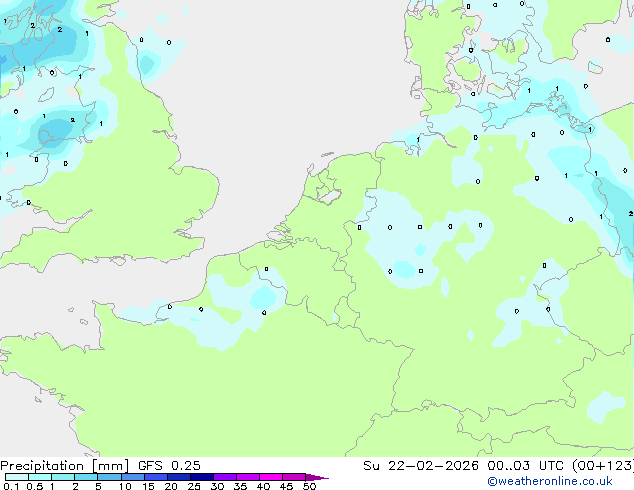Open the weatheronline.co.uk copyright link
634x490 pixels.
pos(550,481)
